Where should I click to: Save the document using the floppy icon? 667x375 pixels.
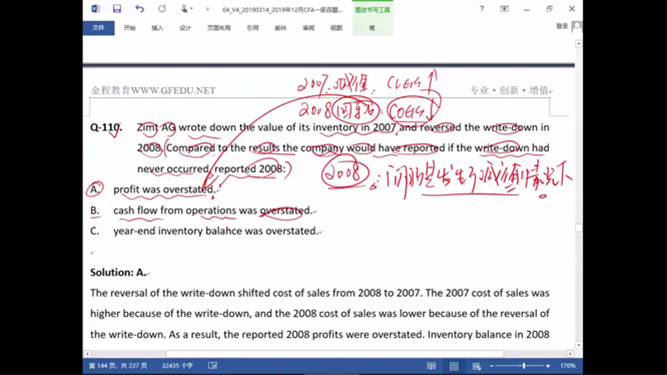[x=117, y=9]
